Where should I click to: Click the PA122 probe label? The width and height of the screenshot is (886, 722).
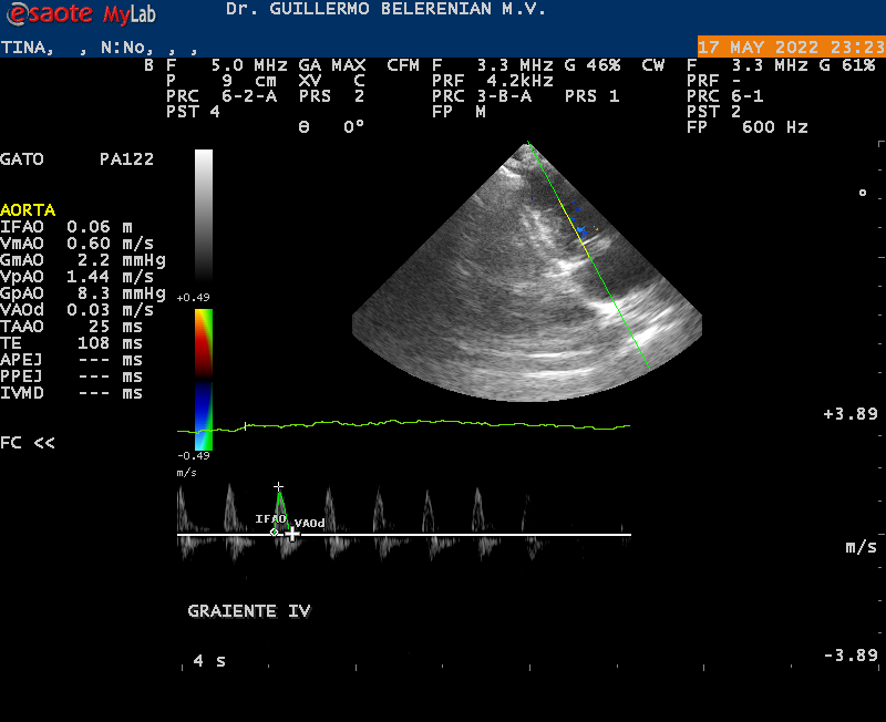pyautogui.click(x=127, y=159)
